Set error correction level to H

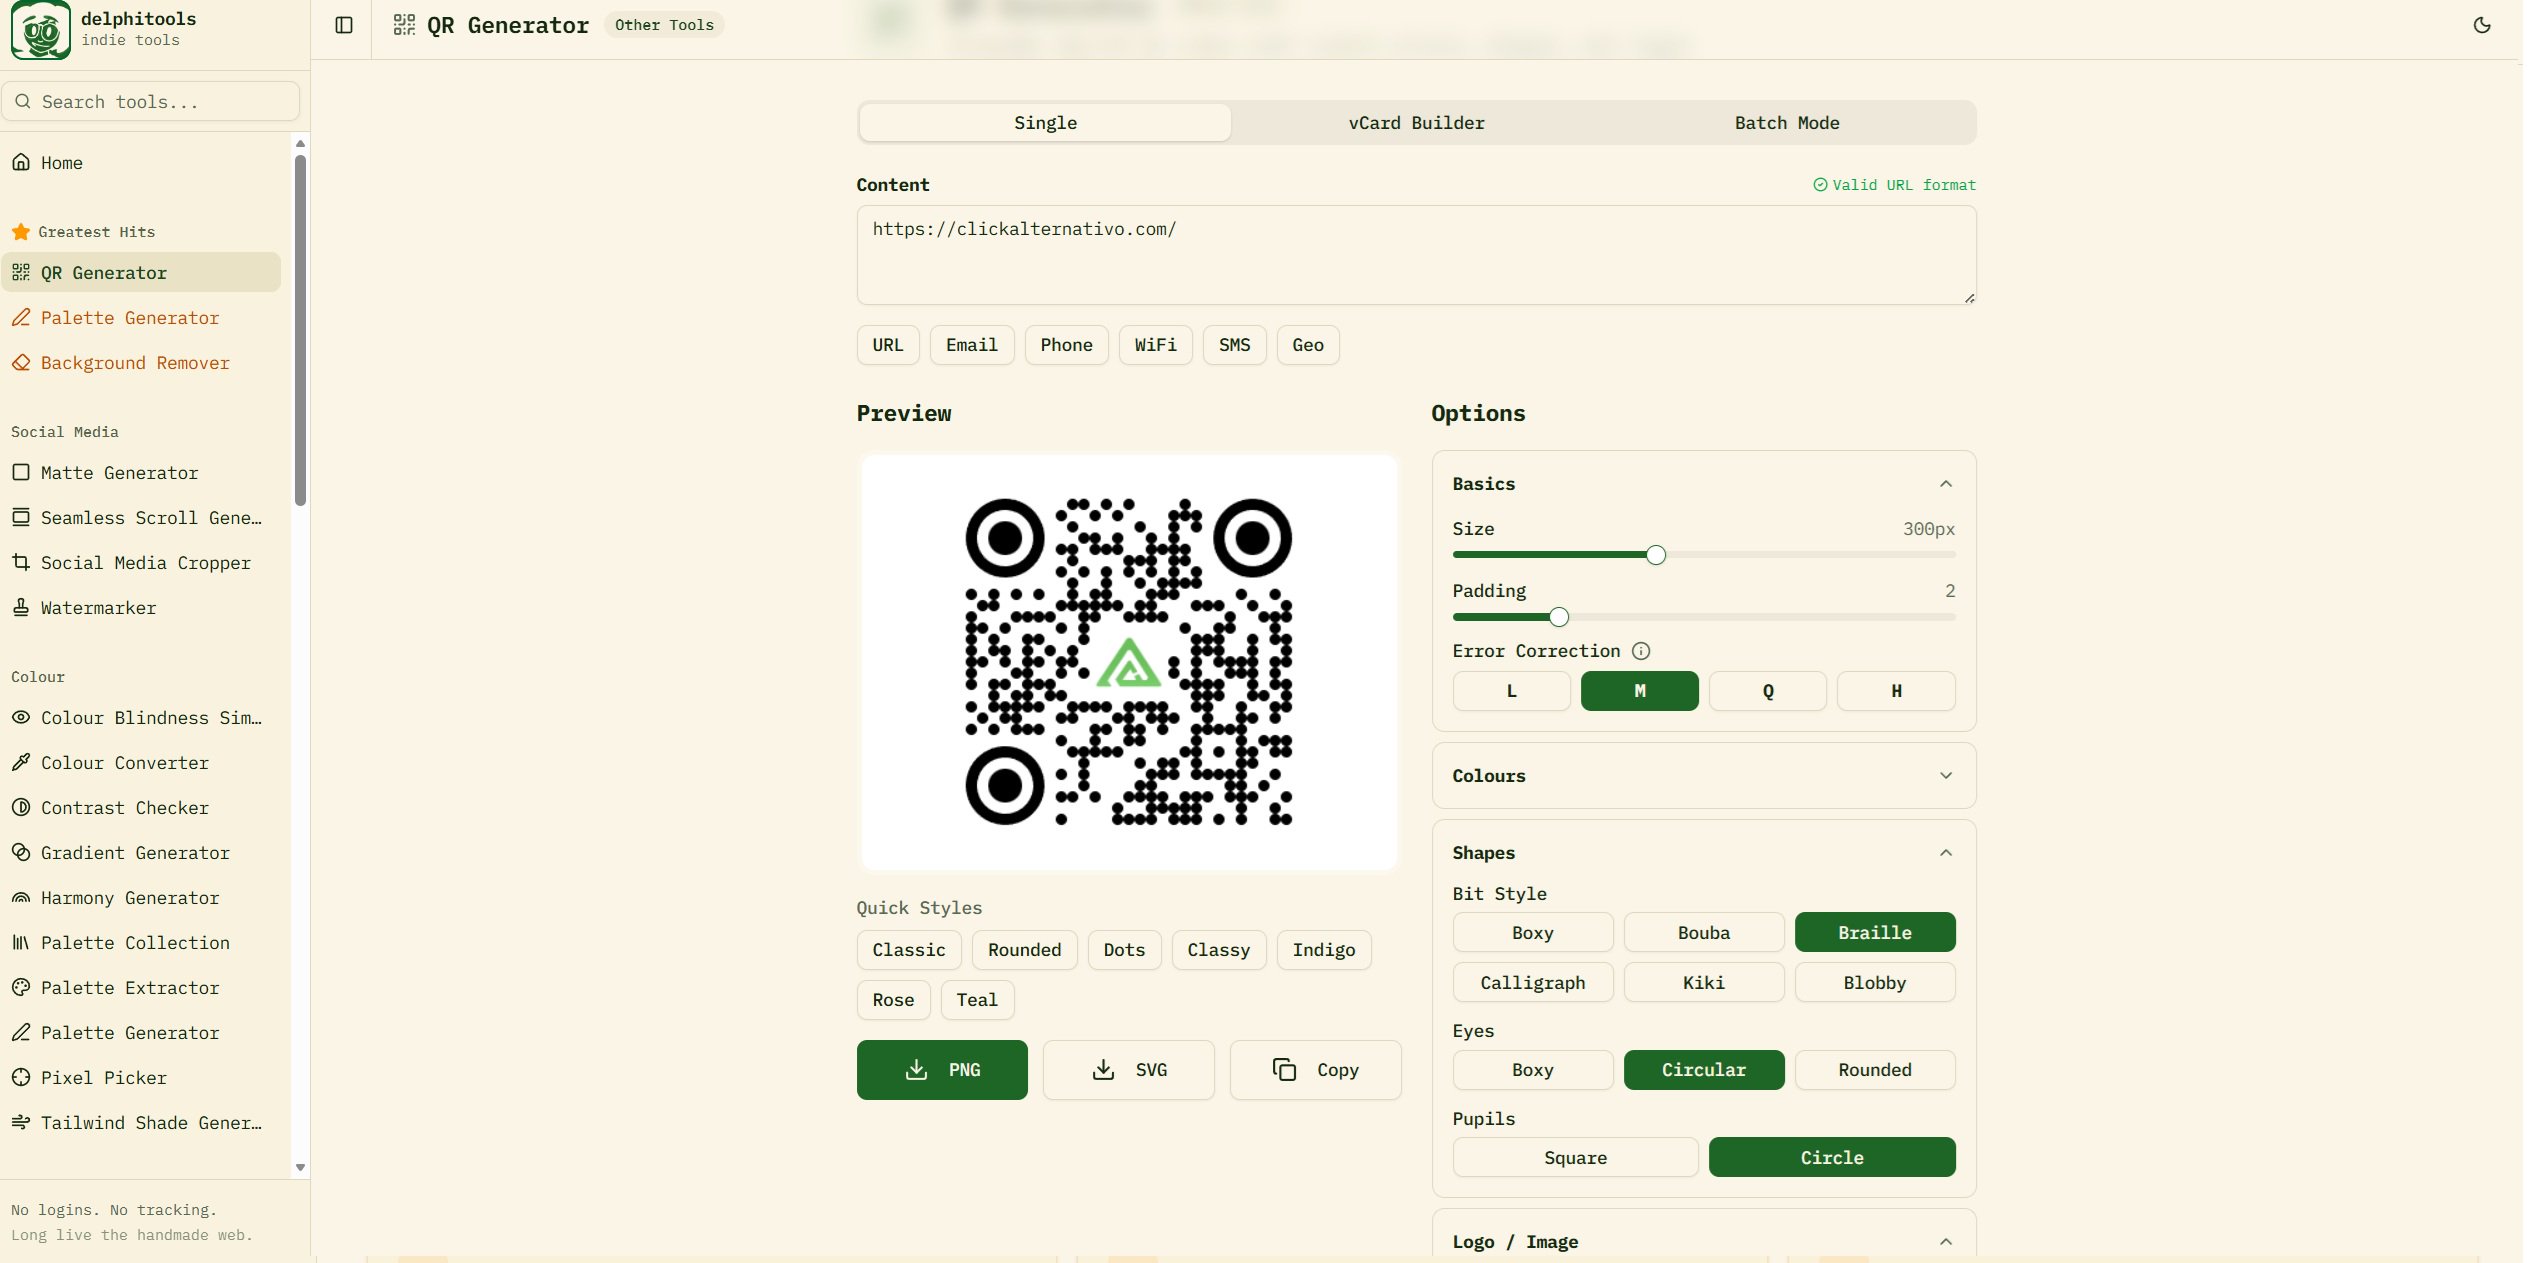1896,691
